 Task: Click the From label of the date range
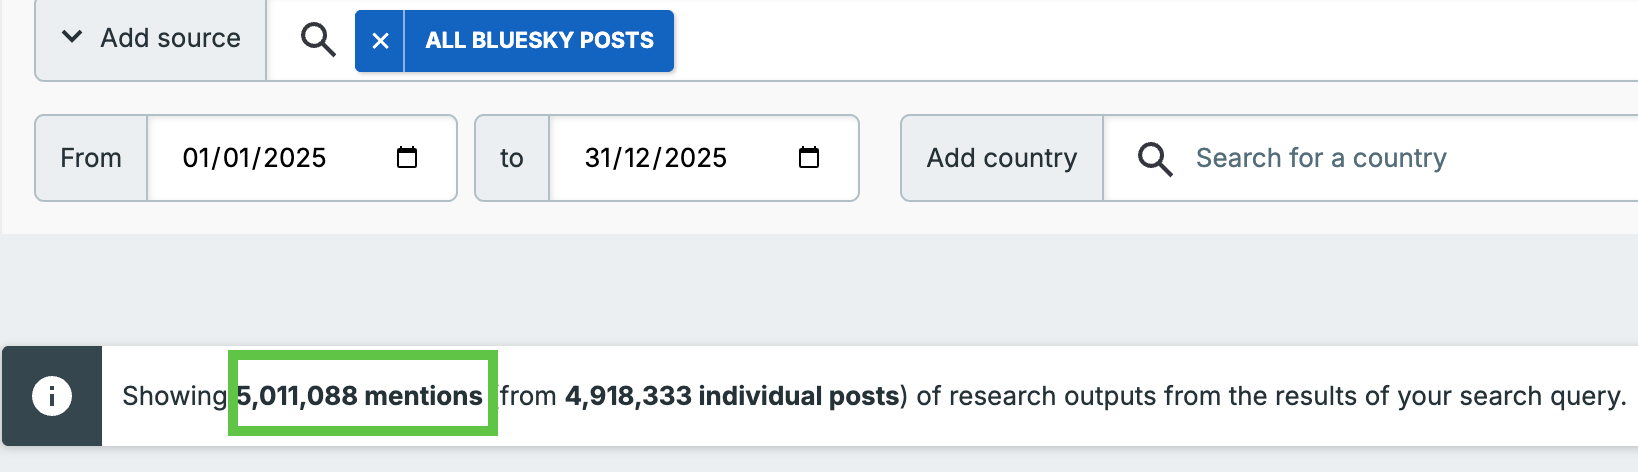click(x=91, y=158)
